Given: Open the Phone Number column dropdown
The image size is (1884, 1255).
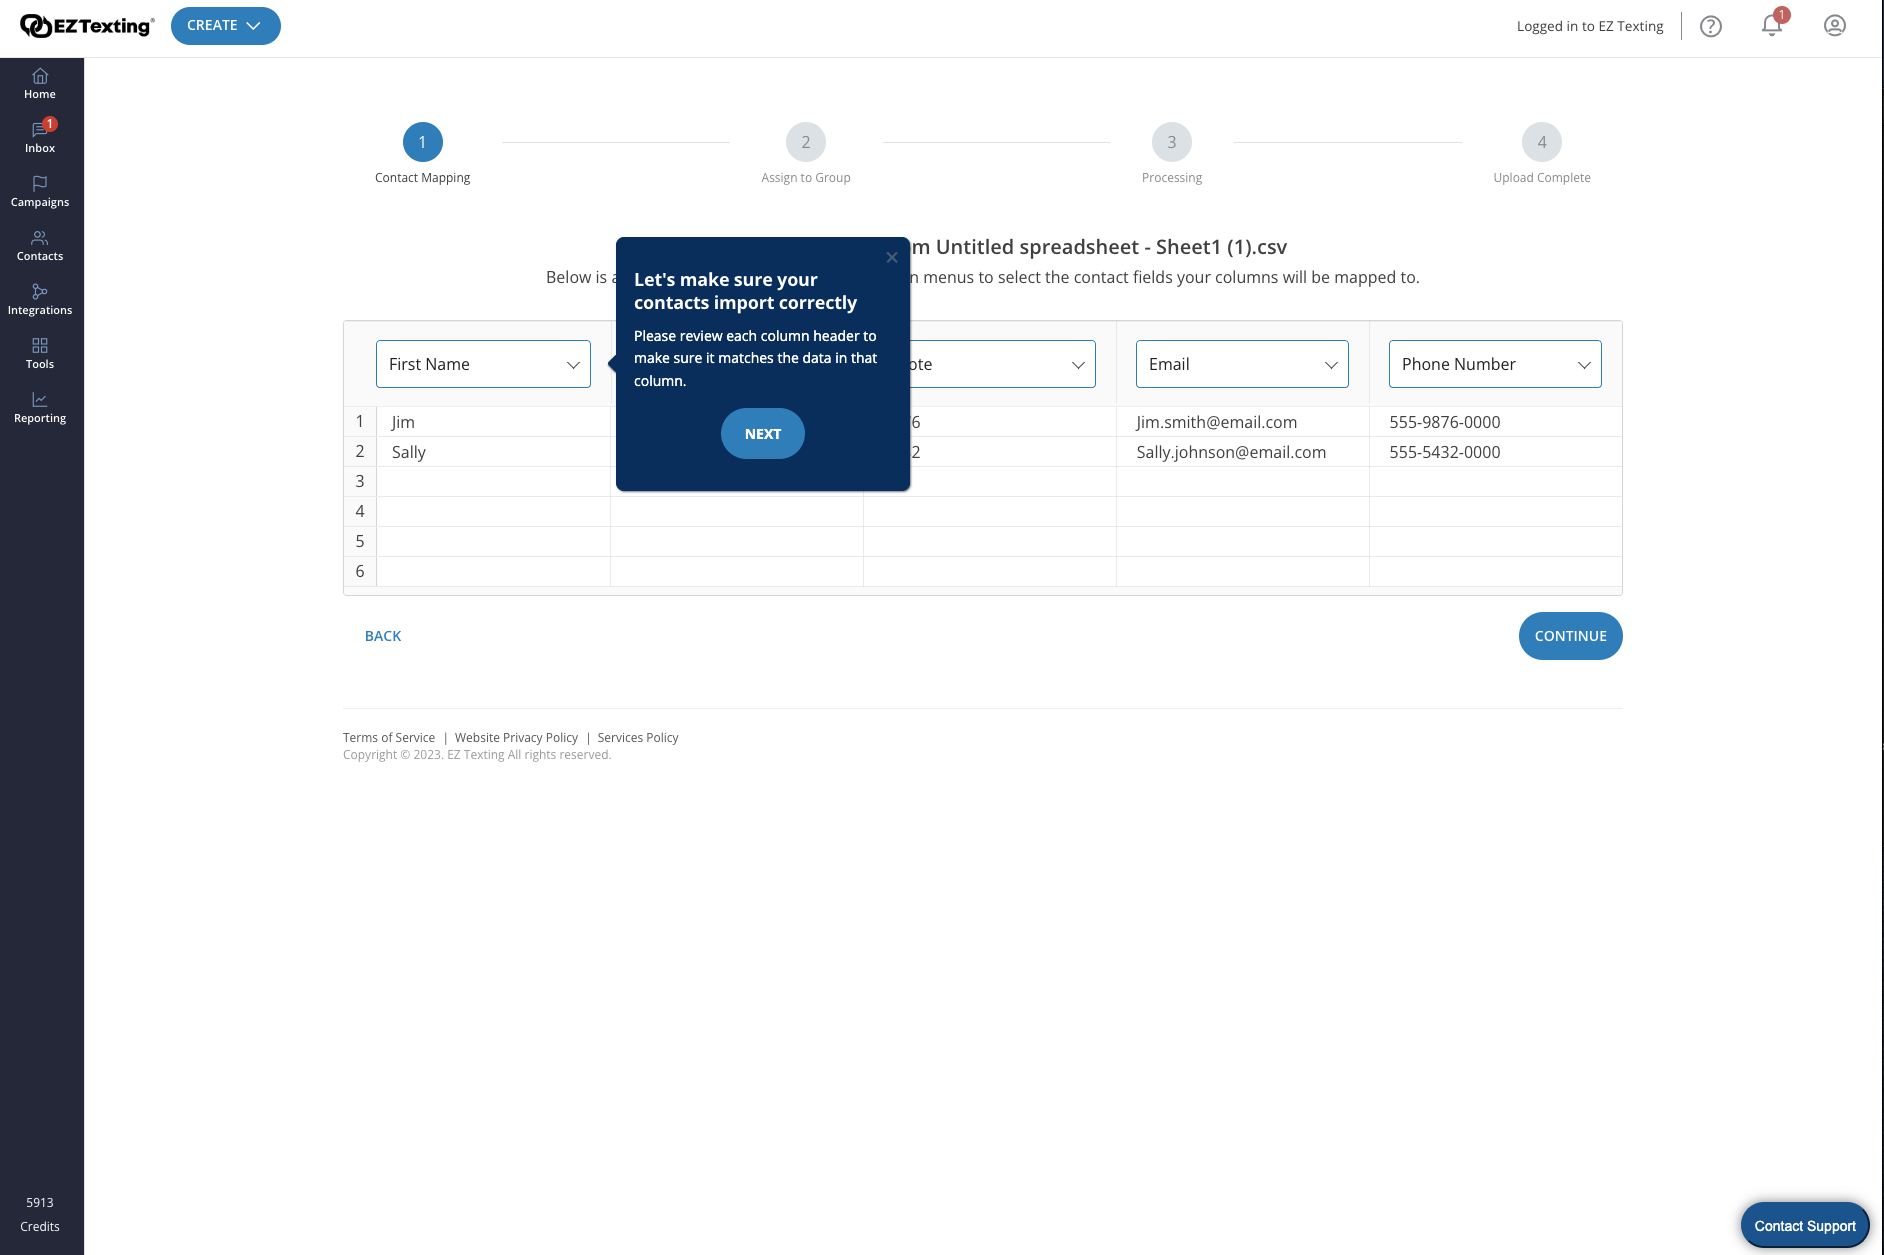Looking at the screenshot, I should point(1495,364).
